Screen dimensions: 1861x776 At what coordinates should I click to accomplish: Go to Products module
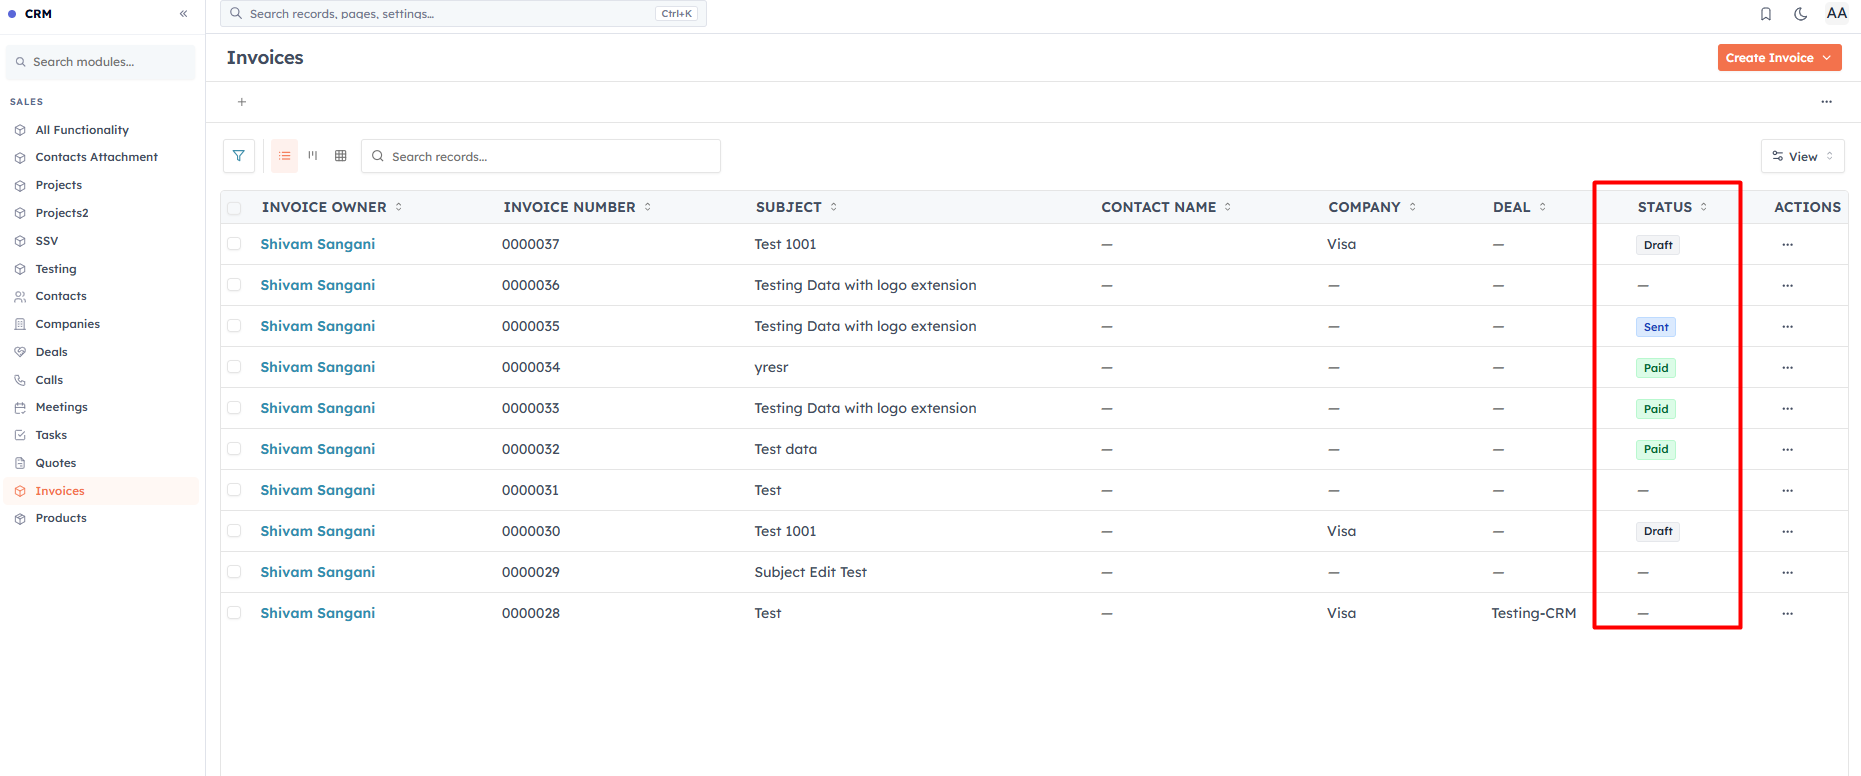click(x=61, y=518)
